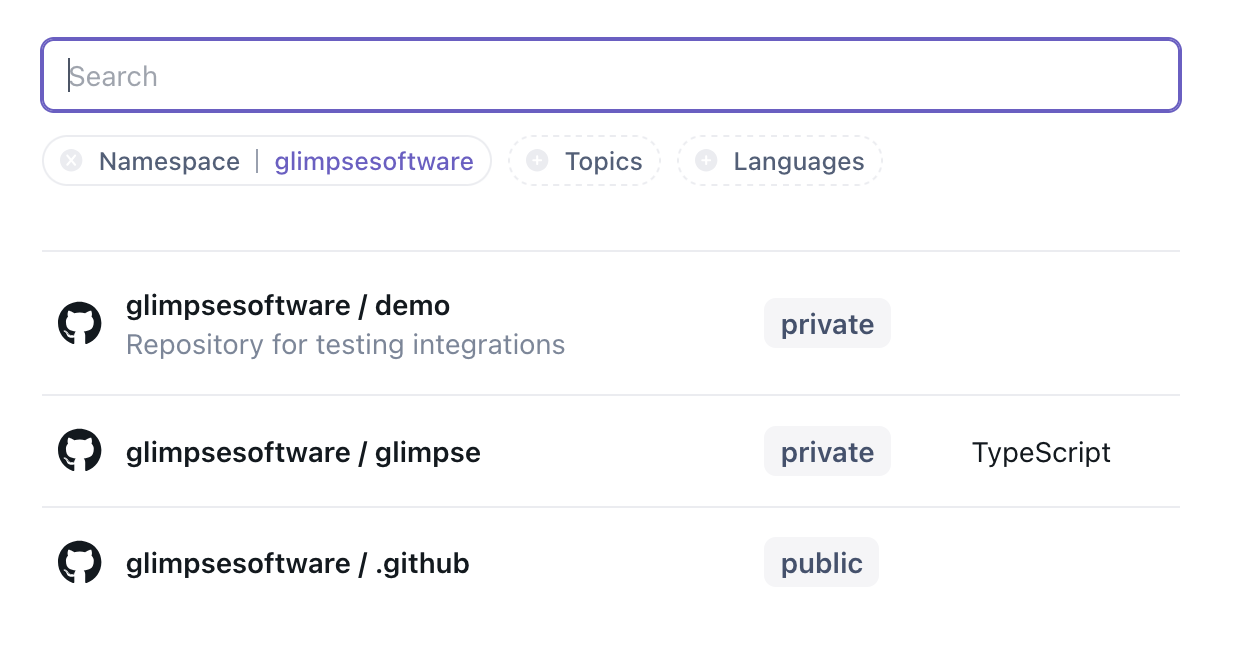Image resolution: width=1244 pixels, height=658 pixels.
Task: Open the glimpsesoftware / .github repository
Action: [297, 563]
